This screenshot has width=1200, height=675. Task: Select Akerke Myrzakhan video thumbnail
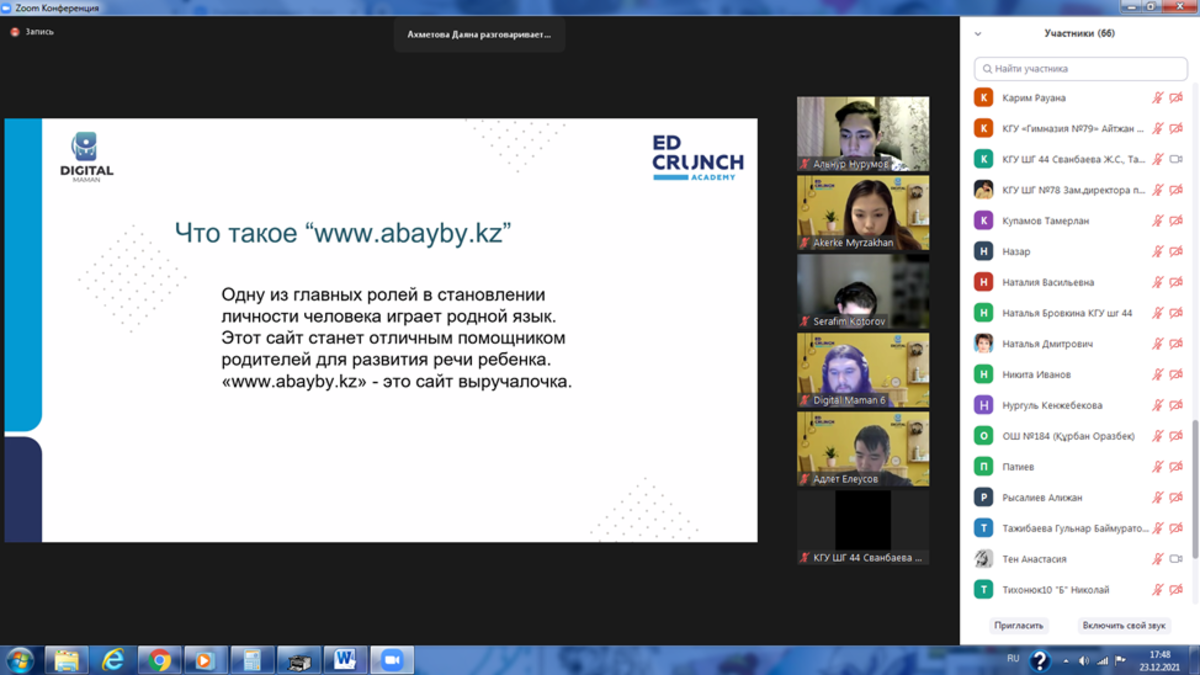click(862, 213)
